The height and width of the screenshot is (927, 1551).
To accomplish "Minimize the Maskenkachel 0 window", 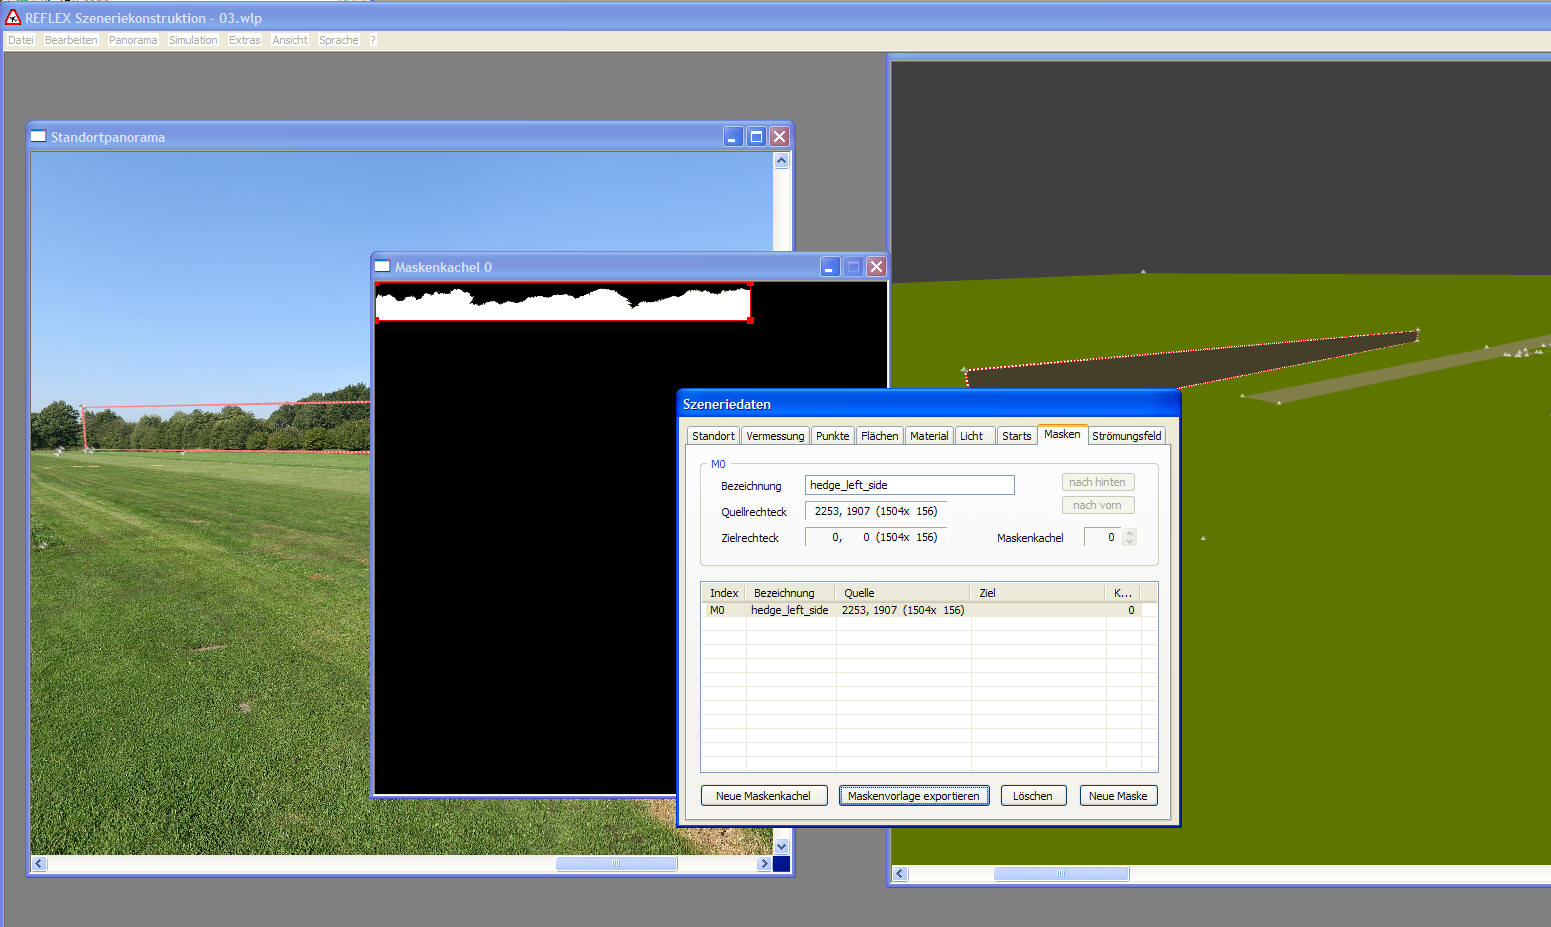I will pos(830,267).
